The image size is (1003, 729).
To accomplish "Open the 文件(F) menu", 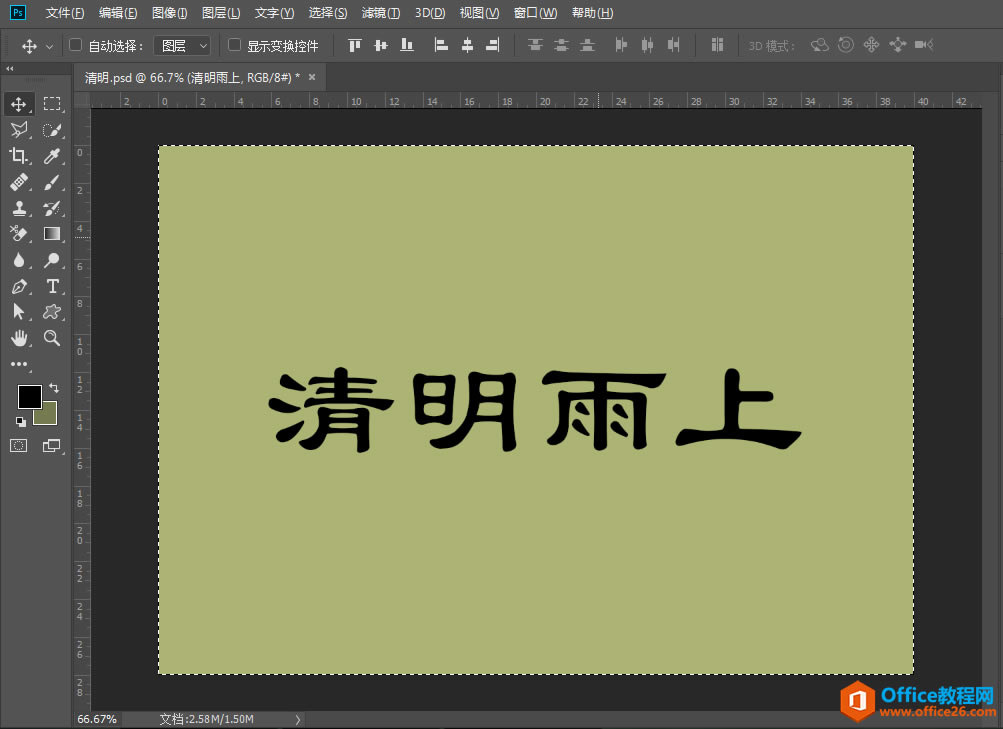I will tap(65, 13).
